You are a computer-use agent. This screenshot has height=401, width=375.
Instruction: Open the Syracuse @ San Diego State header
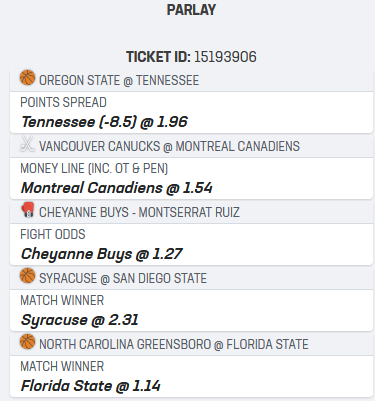(191, 278)
